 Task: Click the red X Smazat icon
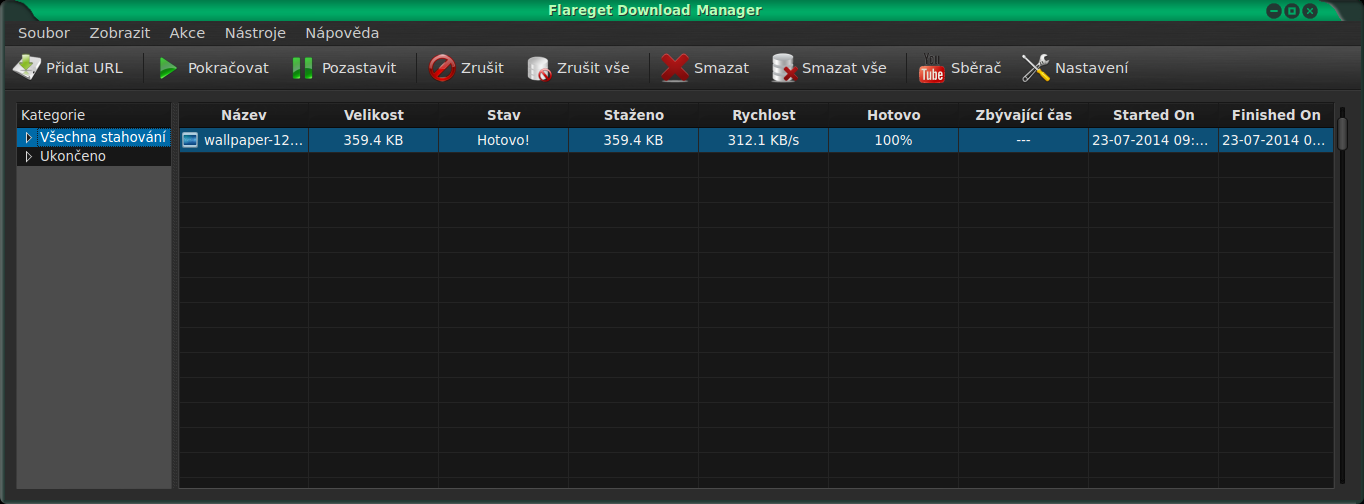pos(675,68)
